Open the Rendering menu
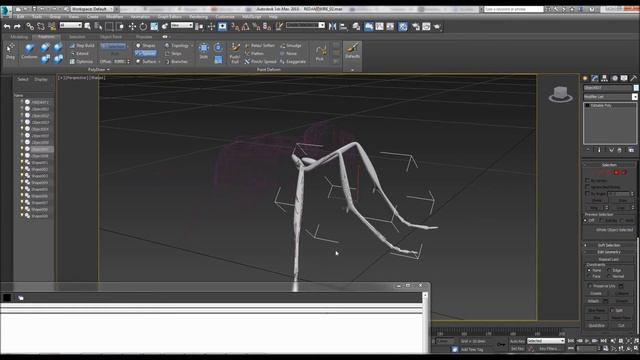Screen dimensions: 640x360 click(x=198, y=17)
